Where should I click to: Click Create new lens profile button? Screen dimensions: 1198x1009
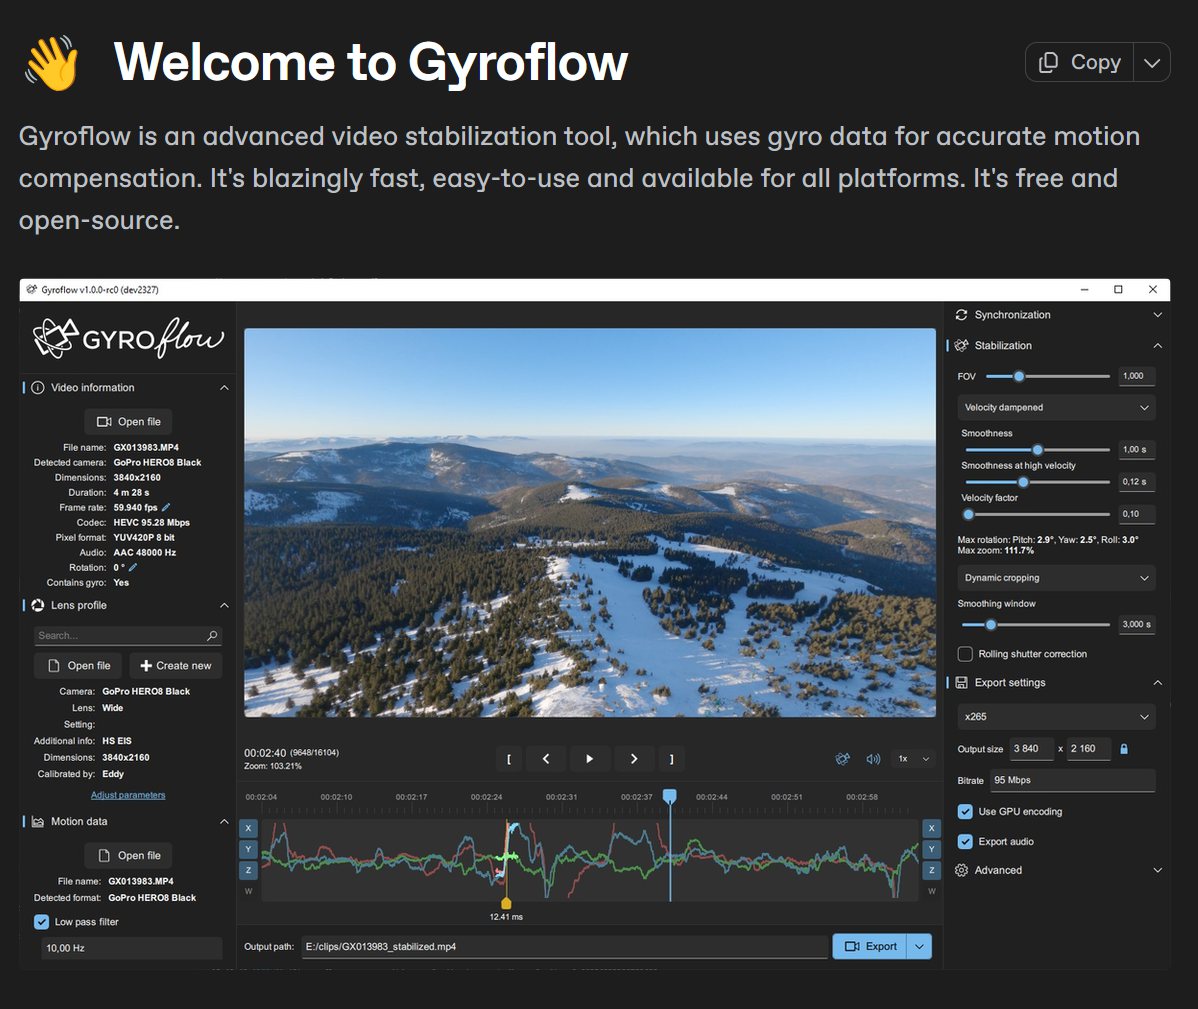(176, 665)
